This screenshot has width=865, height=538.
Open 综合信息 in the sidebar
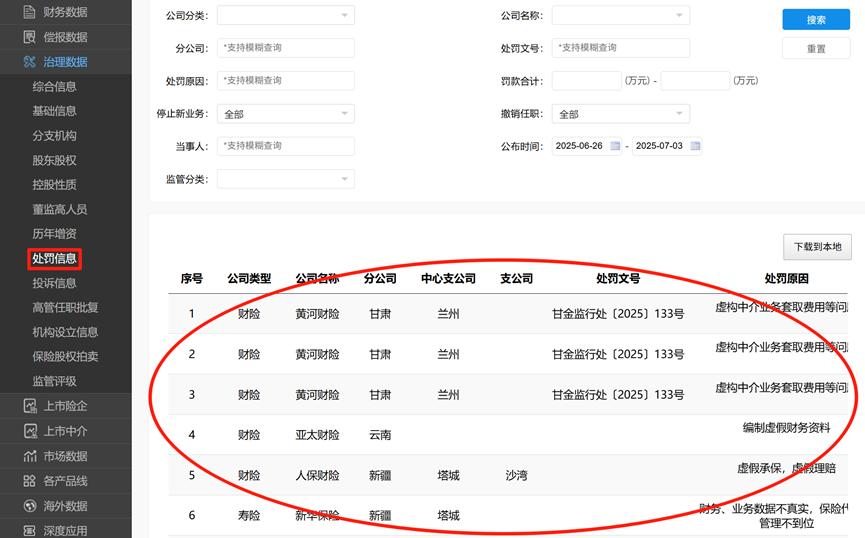[54, 87]
